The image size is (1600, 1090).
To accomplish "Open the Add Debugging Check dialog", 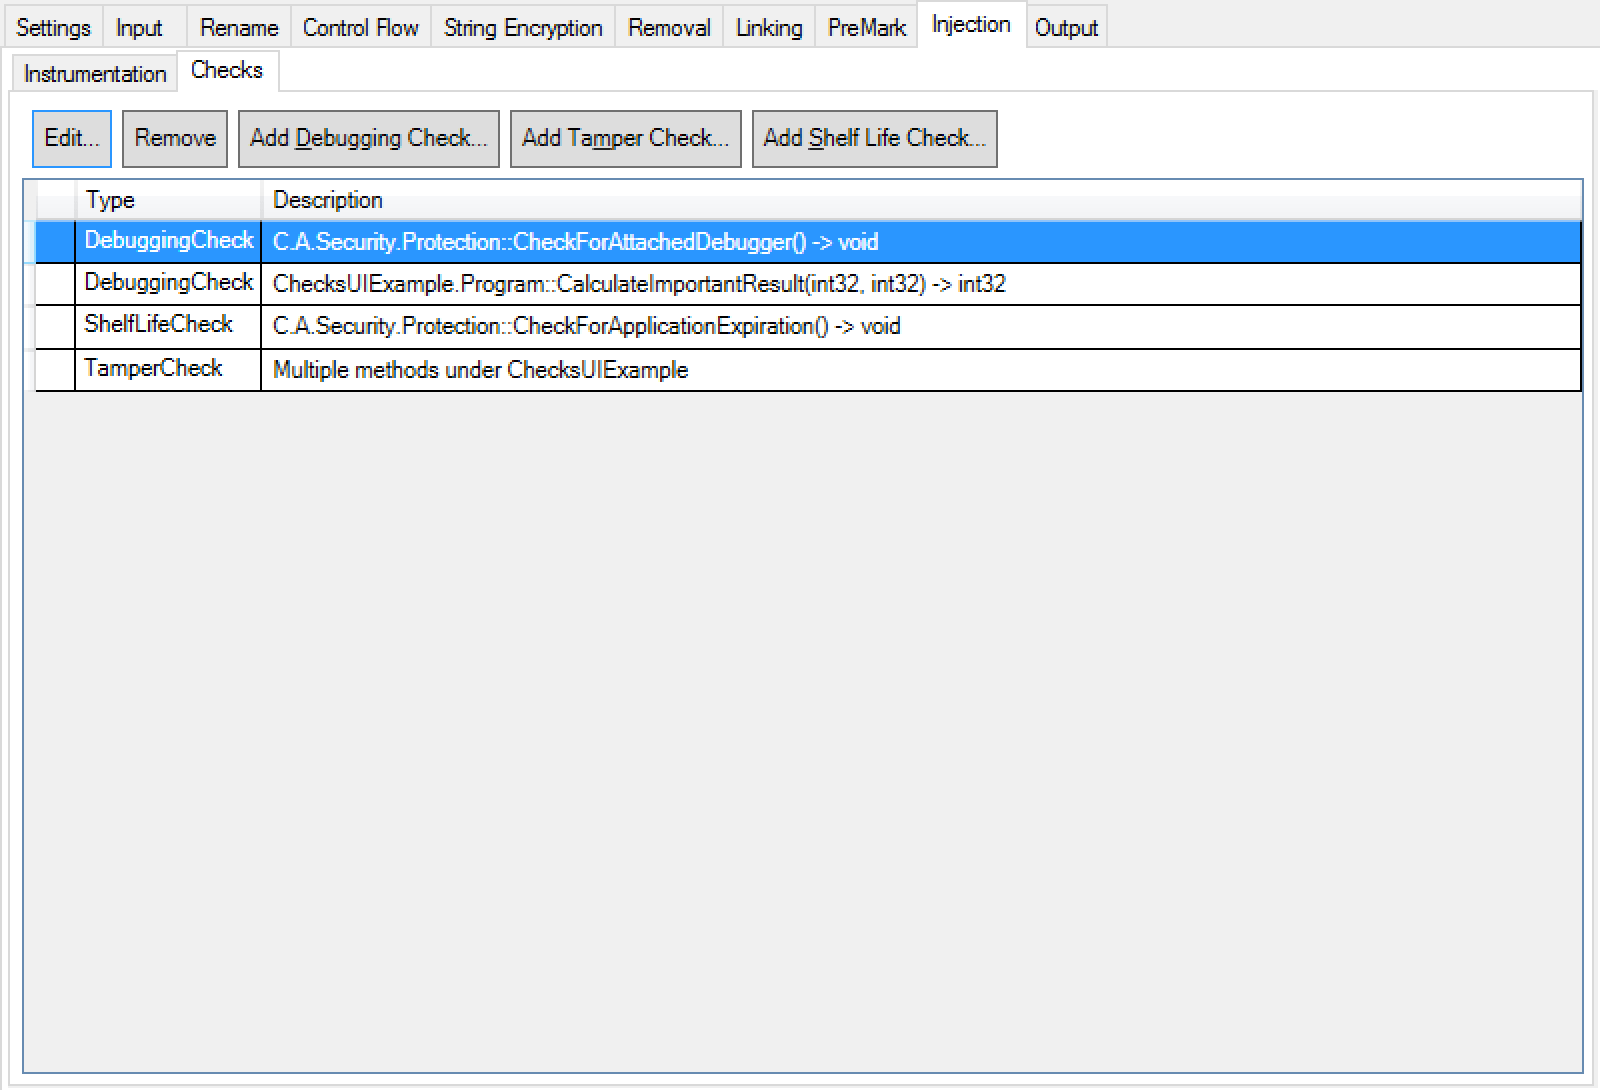I will point(368,138).
